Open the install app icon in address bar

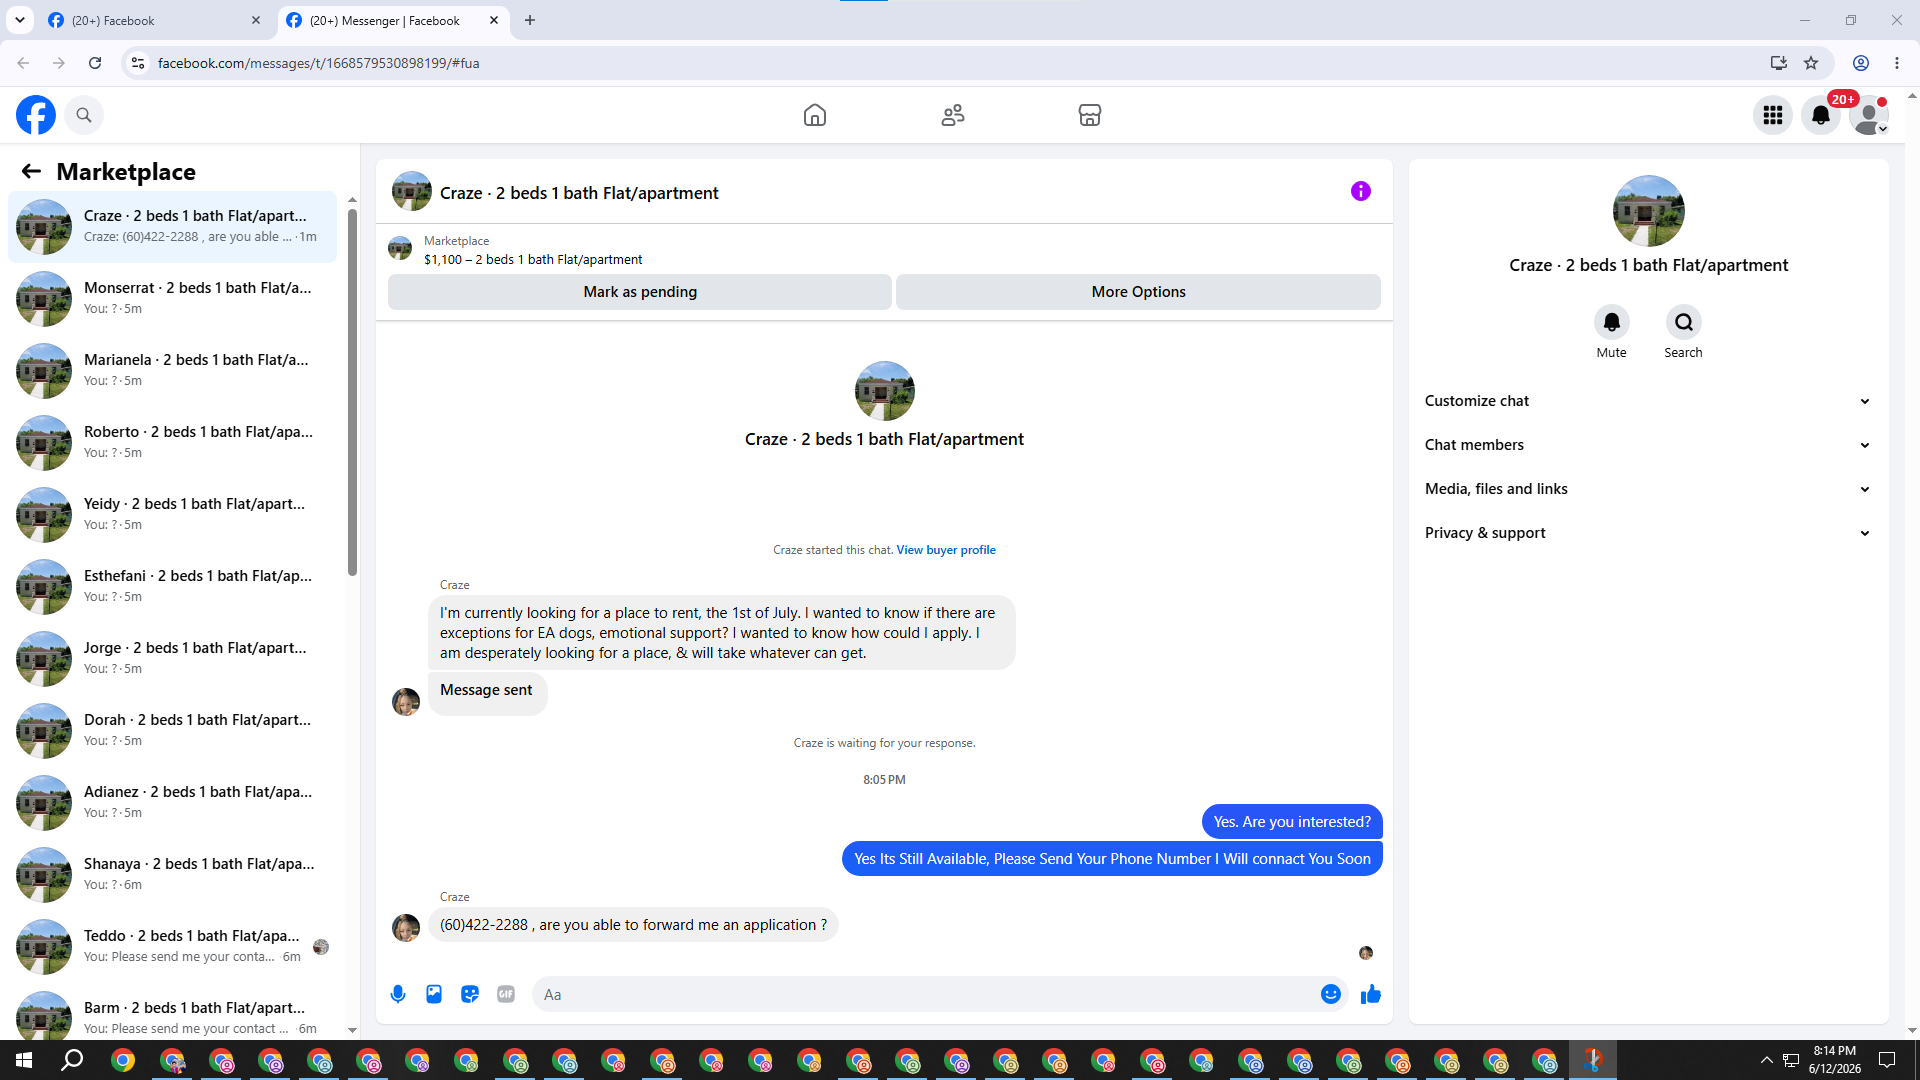1779,63
